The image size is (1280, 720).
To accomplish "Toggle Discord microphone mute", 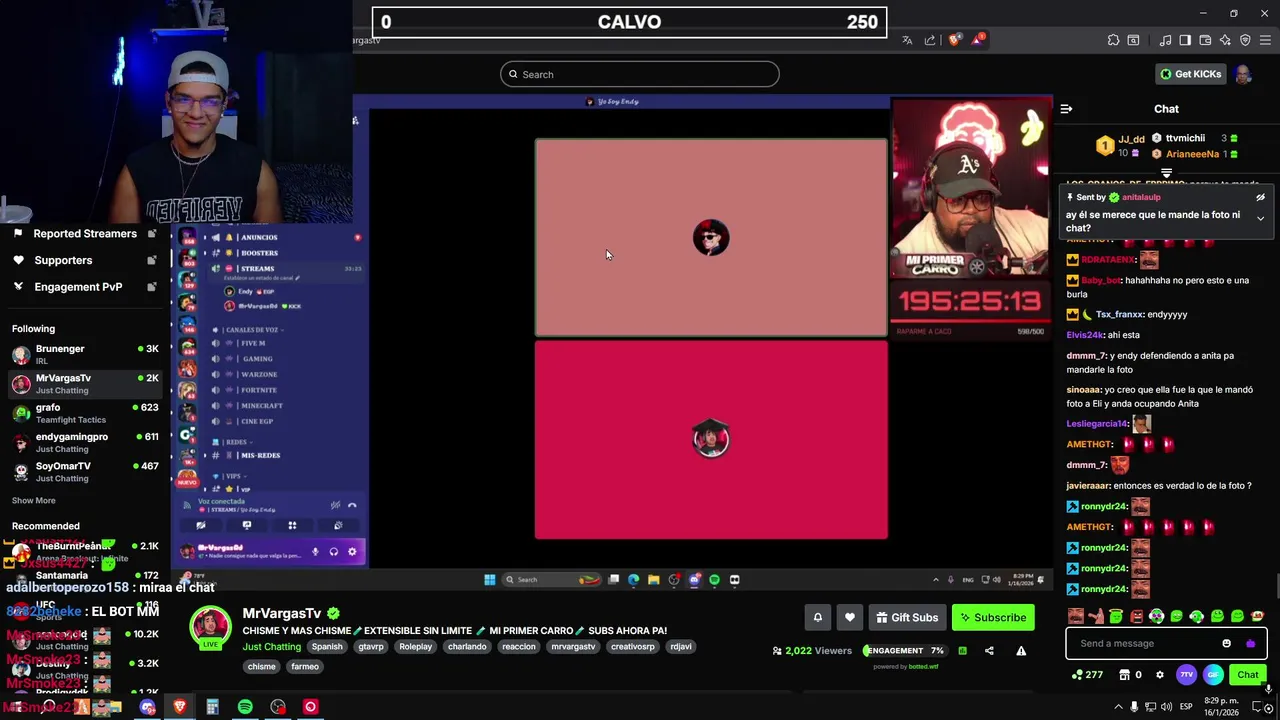I will [x=315, y=552].
